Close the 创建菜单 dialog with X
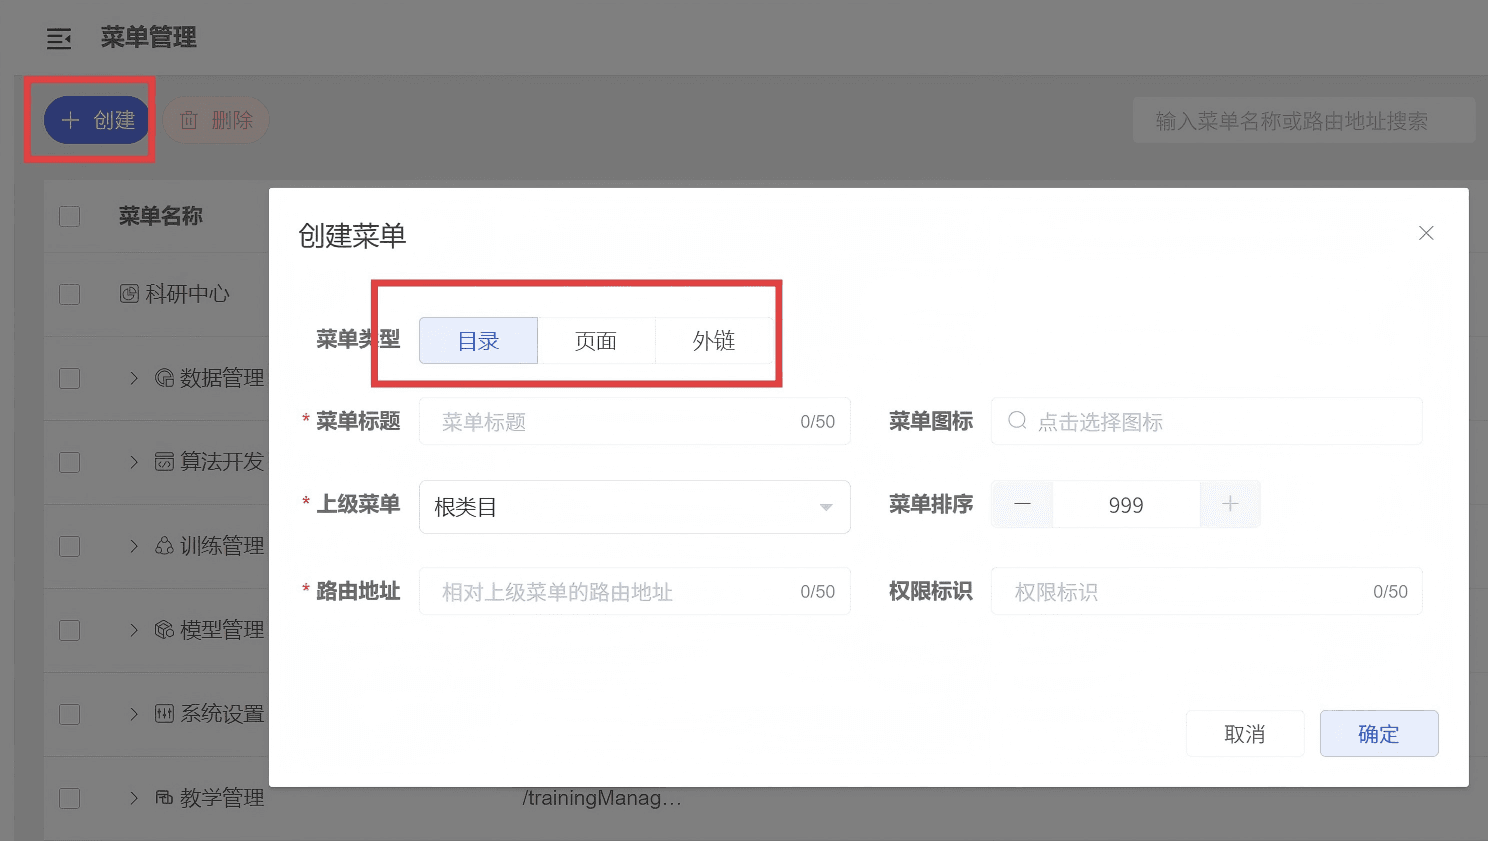 [1426, 233]
